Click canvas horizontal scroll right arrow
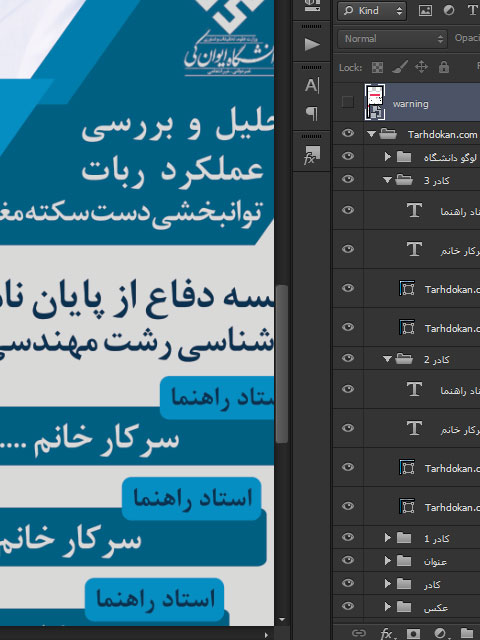The width and height of the screenshot is (480, 640). pos(267,635)
